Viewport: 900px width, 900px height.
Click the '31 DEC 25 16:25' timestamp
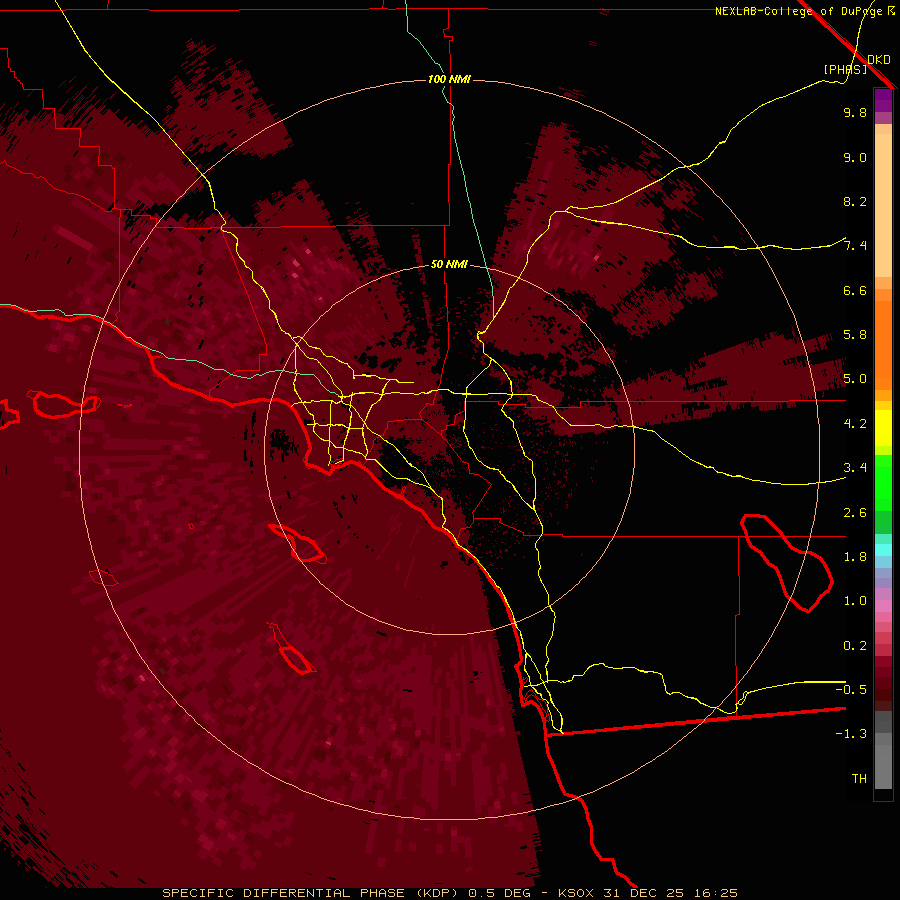pos(670,893)
